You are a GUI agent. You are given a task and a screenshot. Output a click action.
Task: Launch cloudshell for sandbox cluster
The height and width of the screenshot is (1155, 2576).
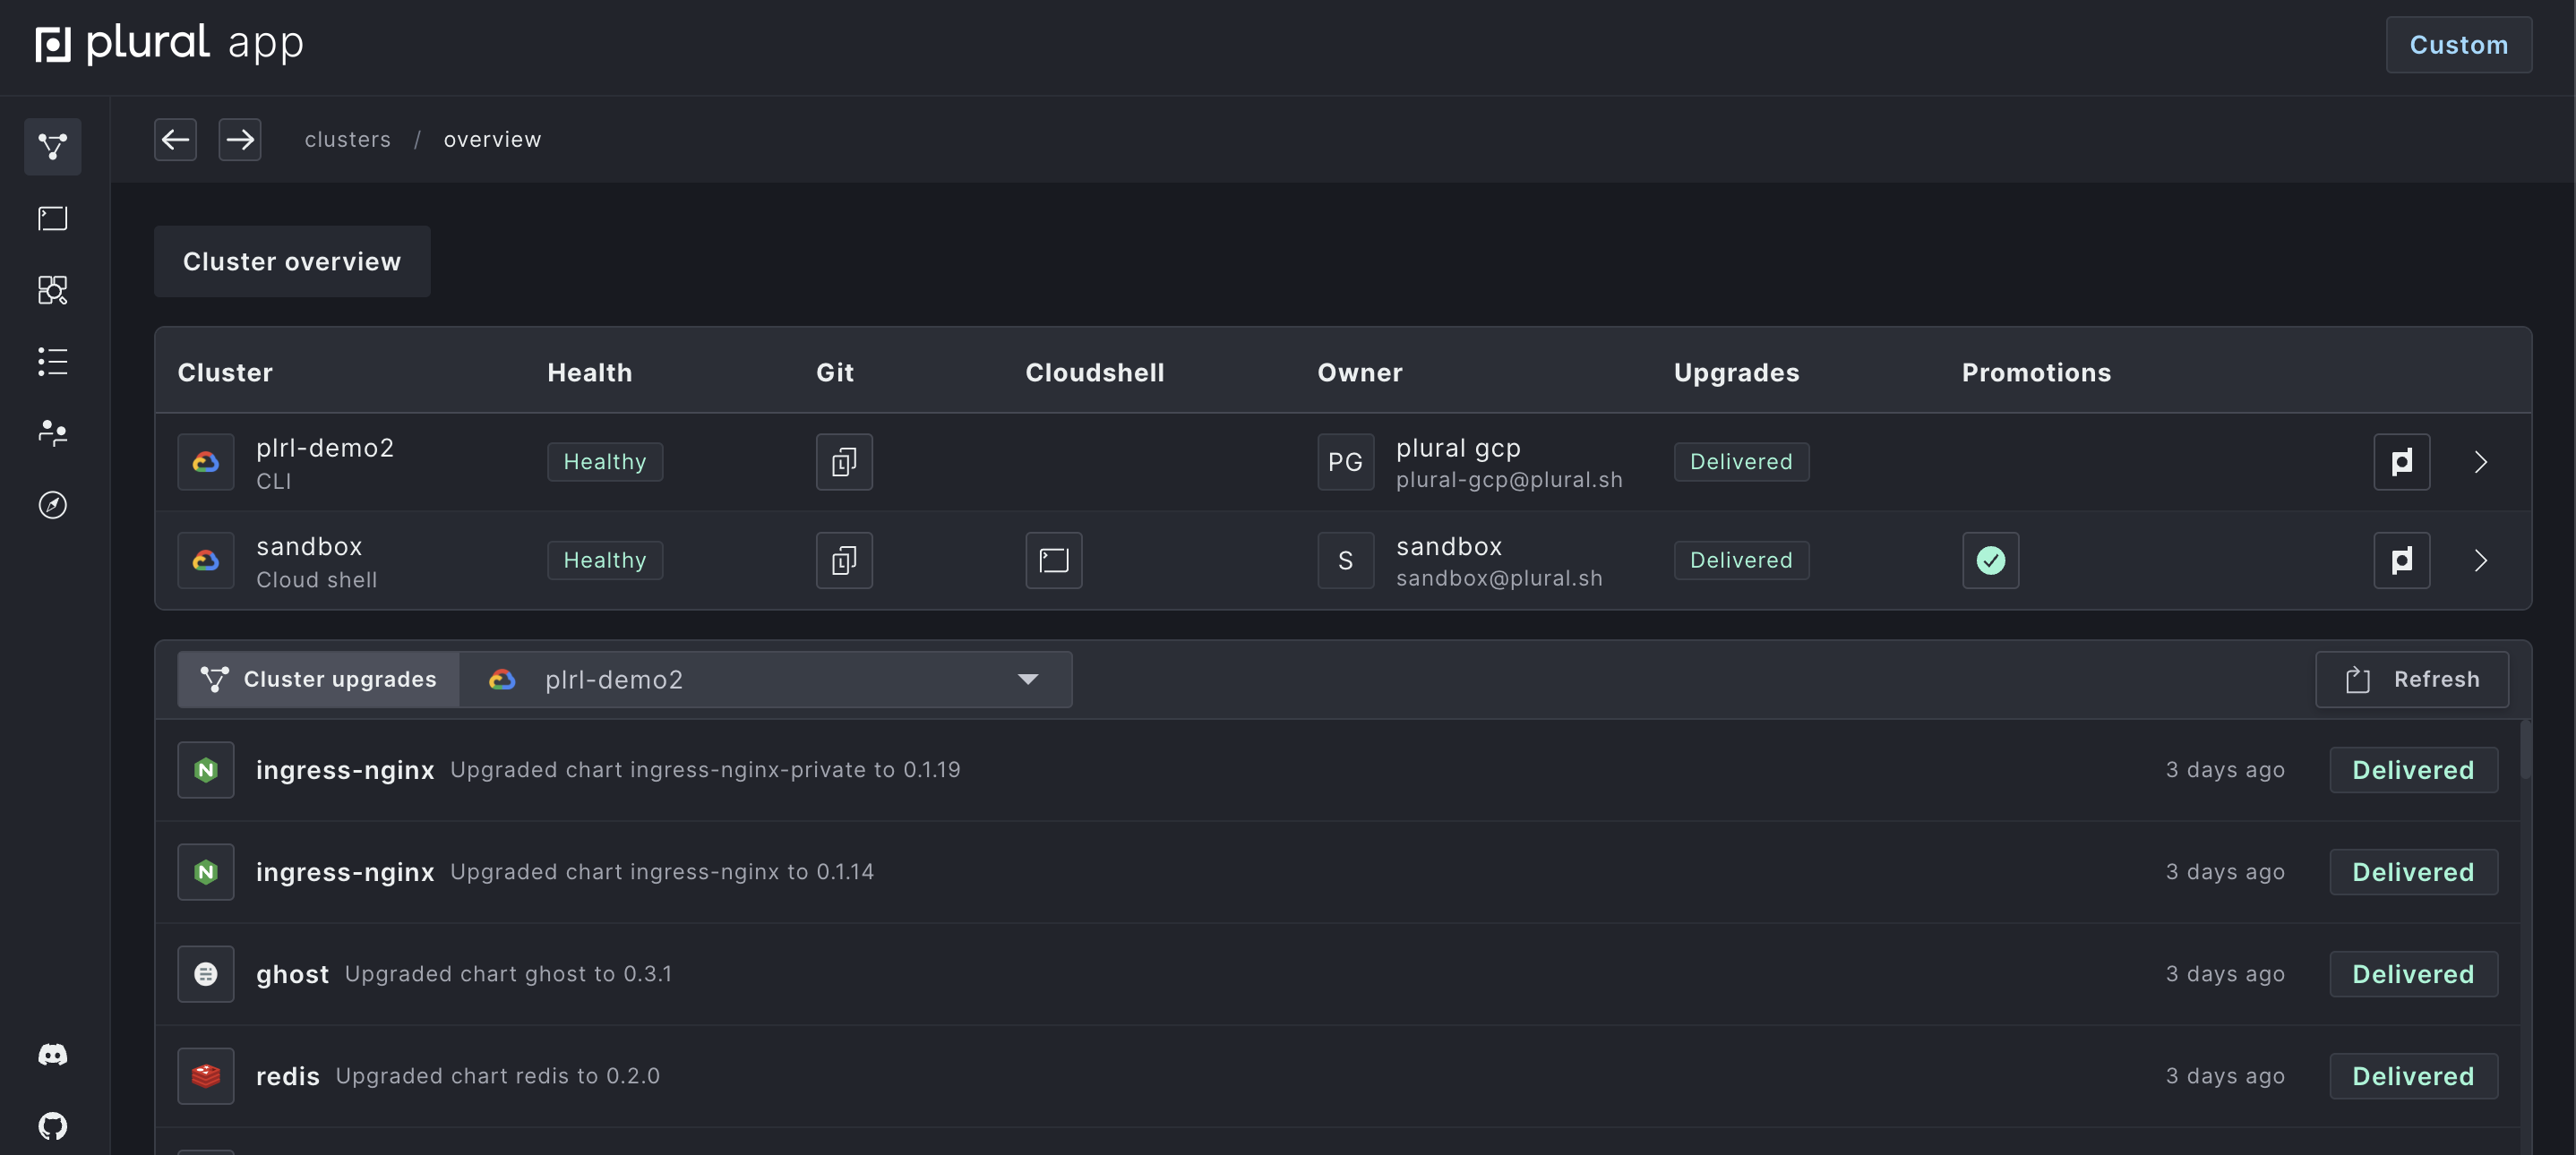tap(1053, 560)
